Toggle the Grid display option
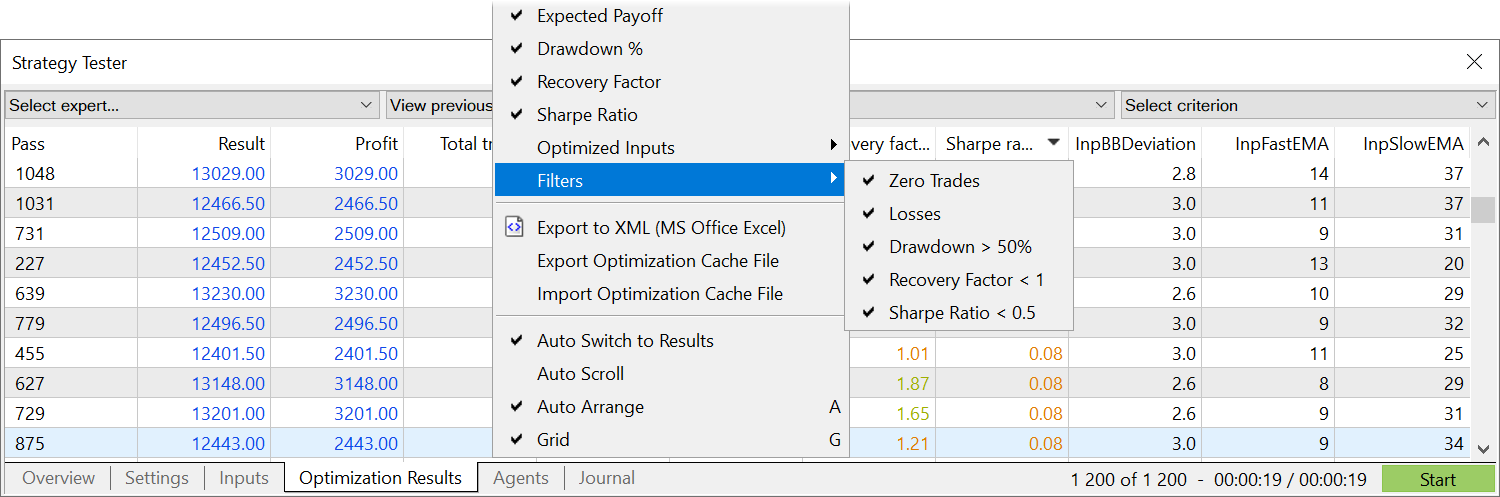The height and width of the screenshot is (497, 1500). pyautogui.click(x=553, y=440)
